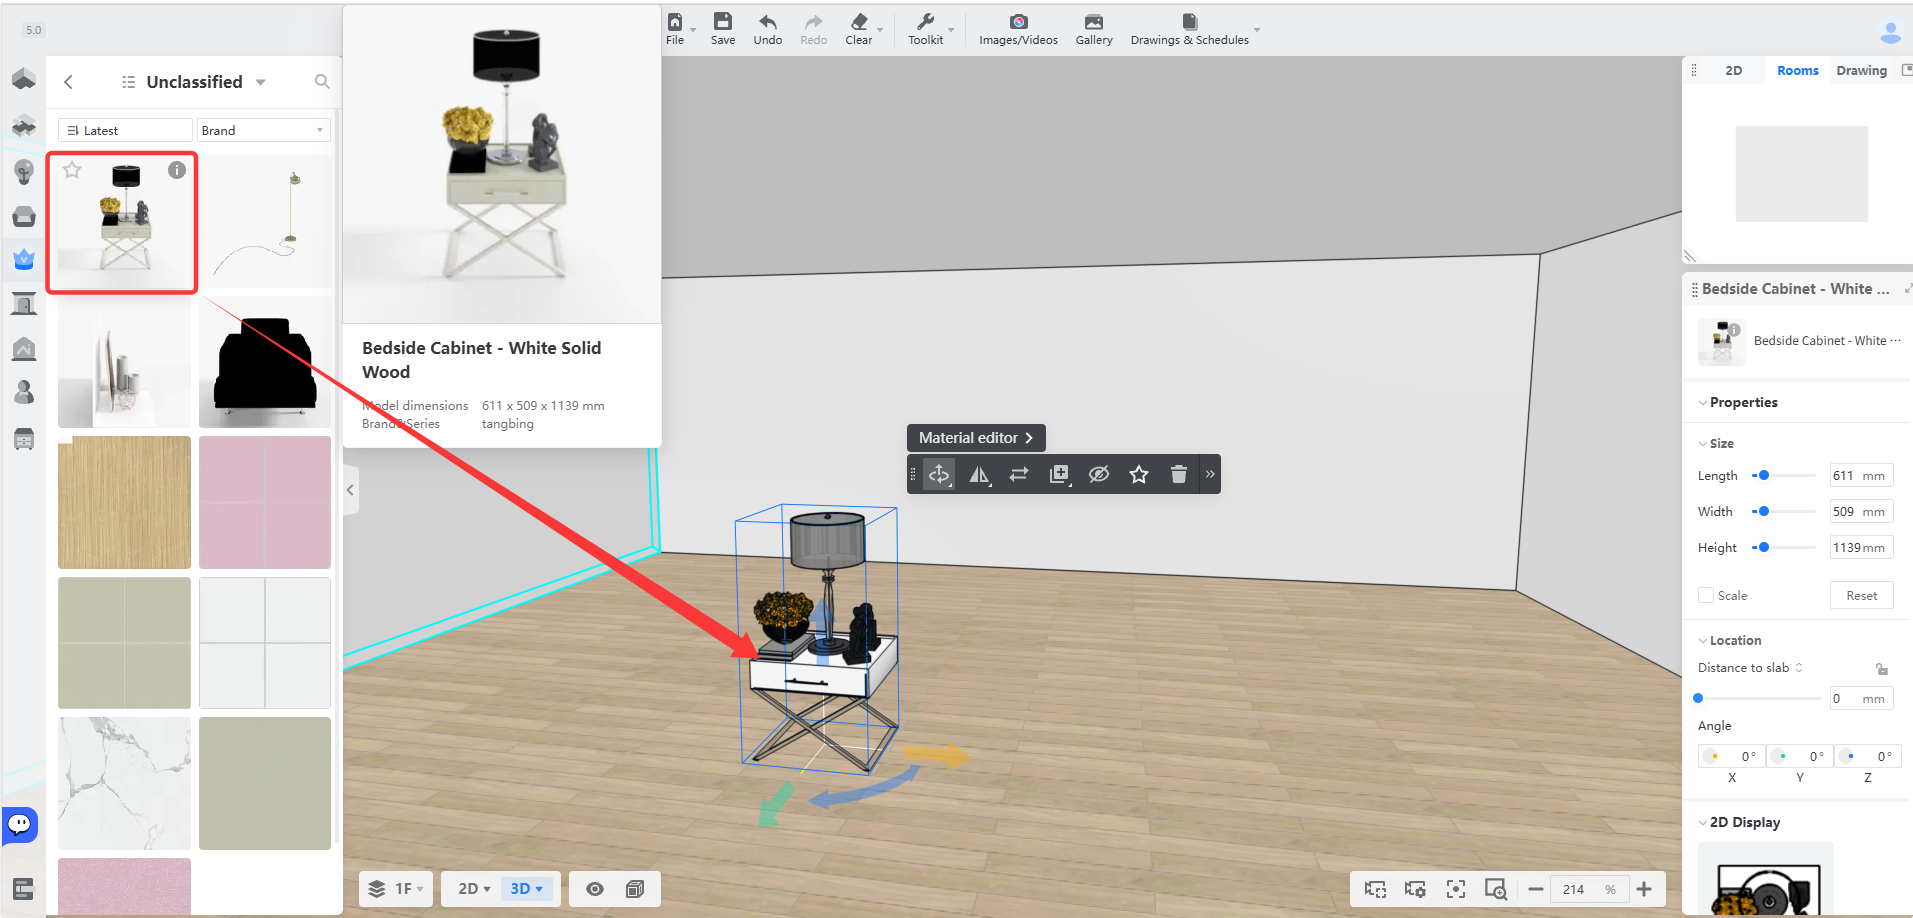Switch minimap to Rooms tab

[1798, 70]
